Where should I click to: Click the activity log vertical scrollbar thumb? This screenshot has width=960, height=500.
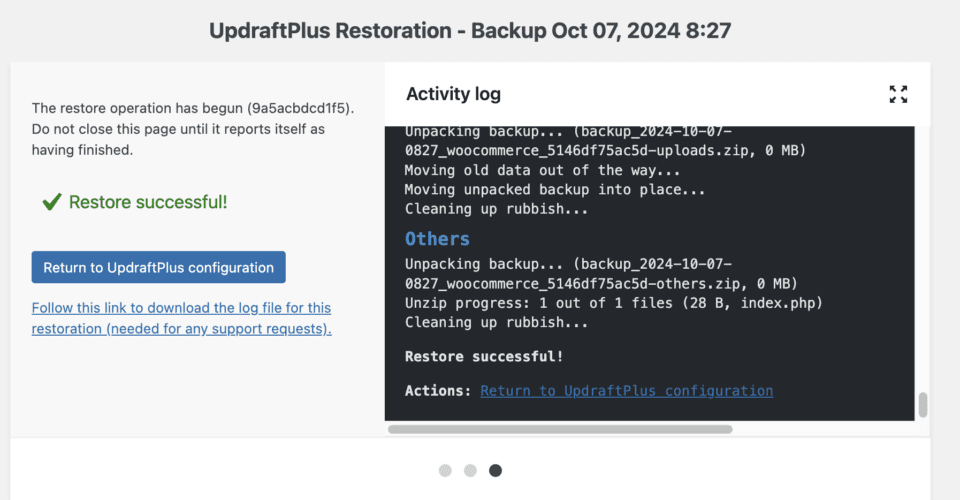923,405
